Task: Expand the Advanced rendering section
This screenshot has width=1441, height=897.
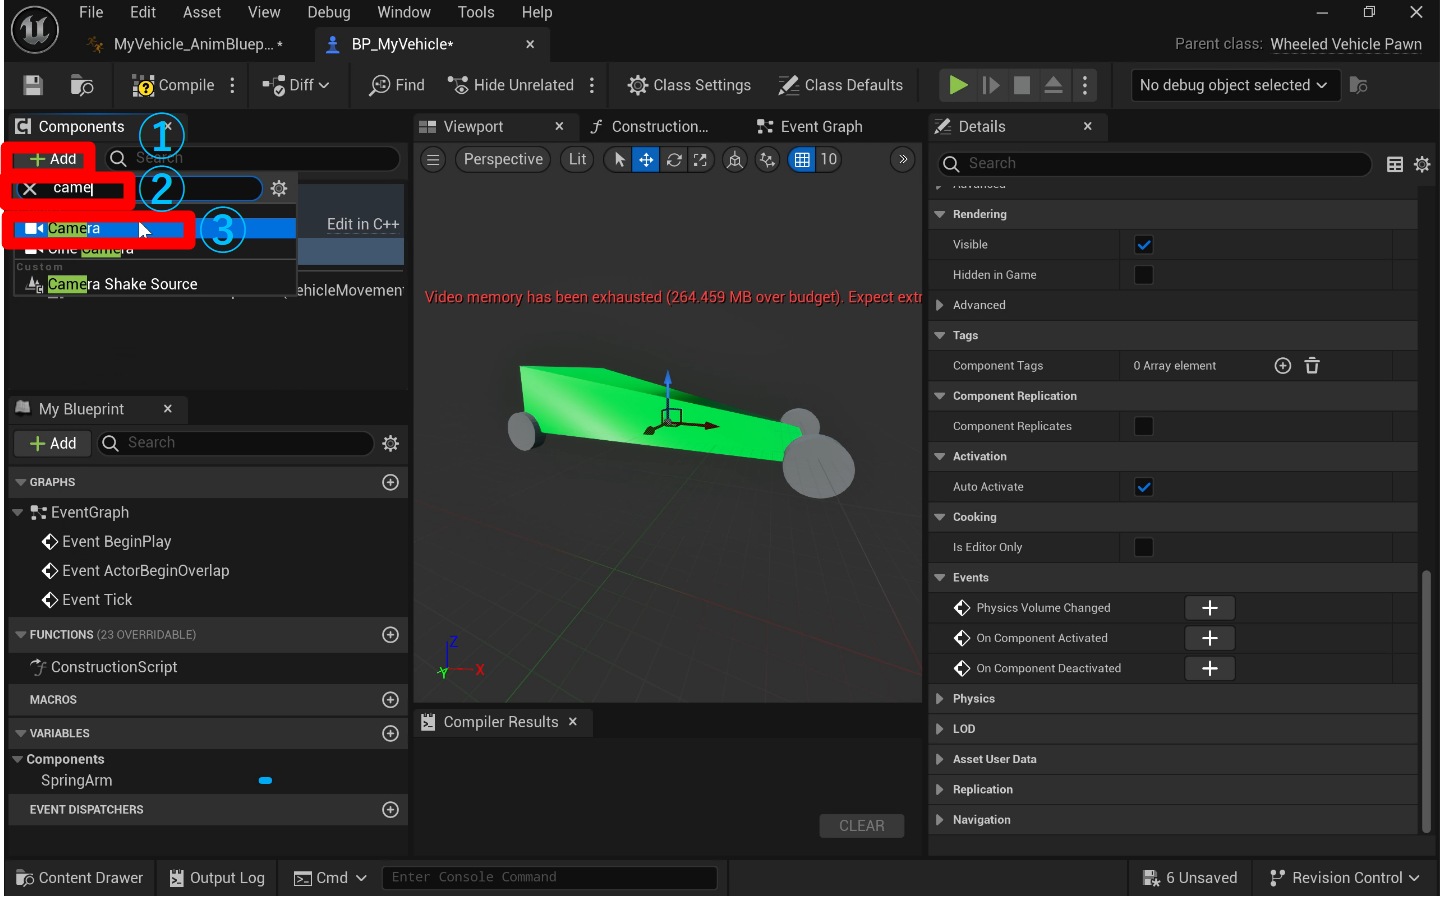Action: point(940,305)
